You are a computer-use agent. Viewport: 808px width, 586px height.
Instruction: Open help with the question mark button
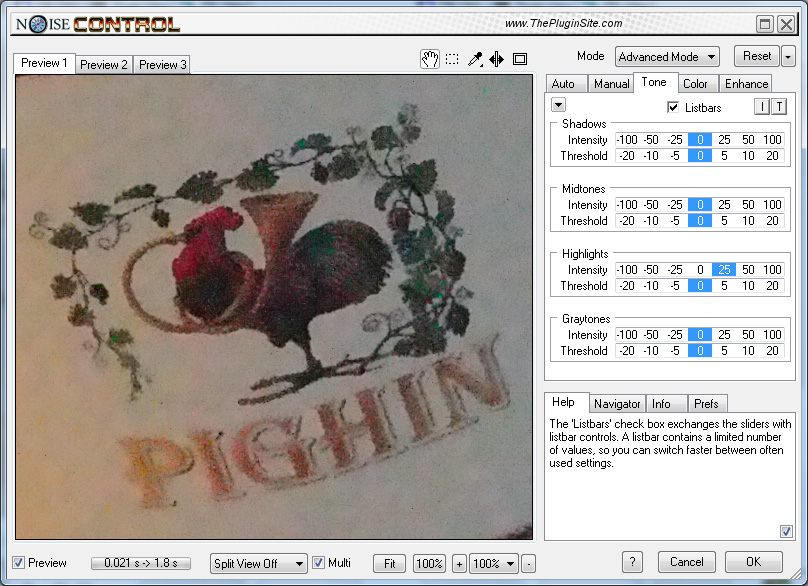(632, 562)
